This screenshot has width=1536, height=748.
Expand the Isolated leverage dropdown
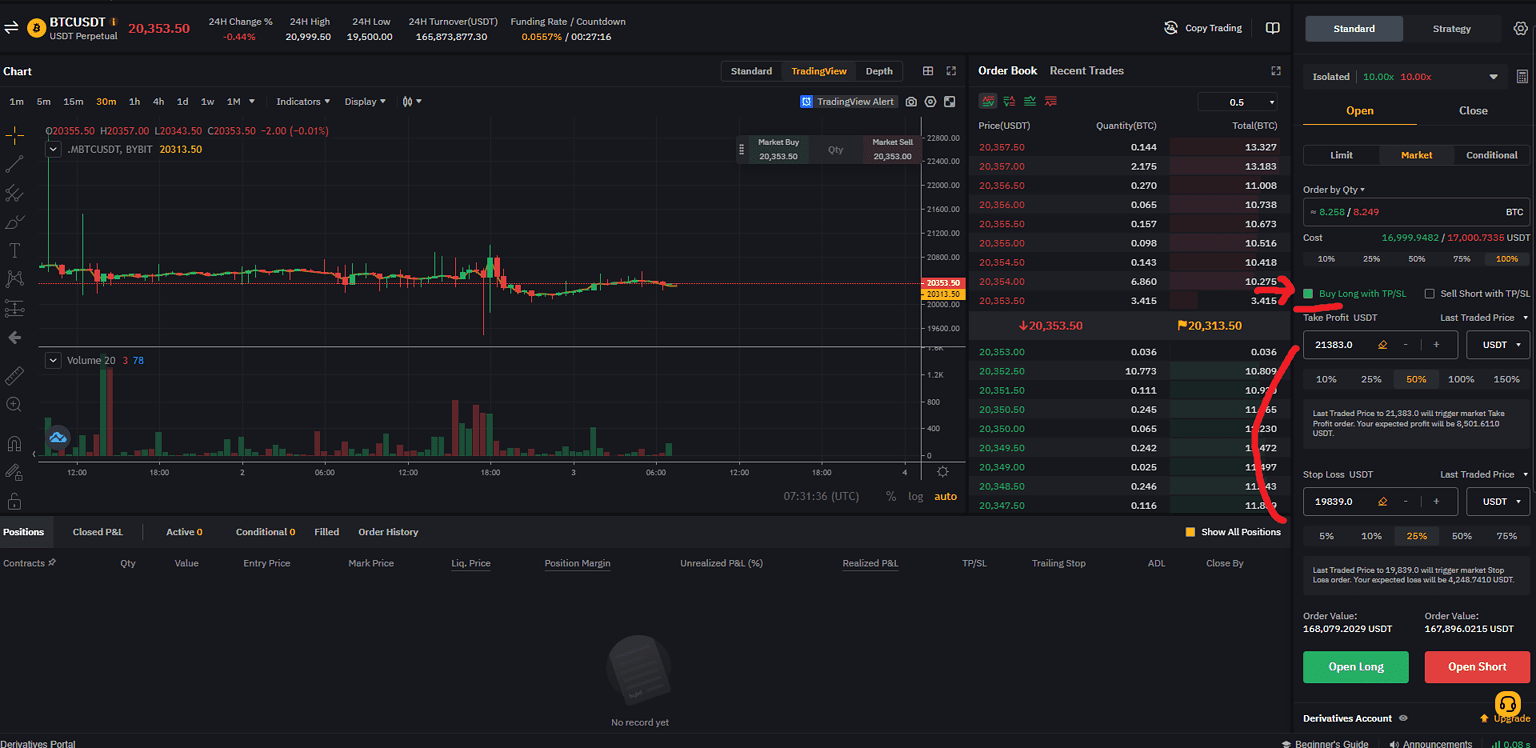point(1494,77)
